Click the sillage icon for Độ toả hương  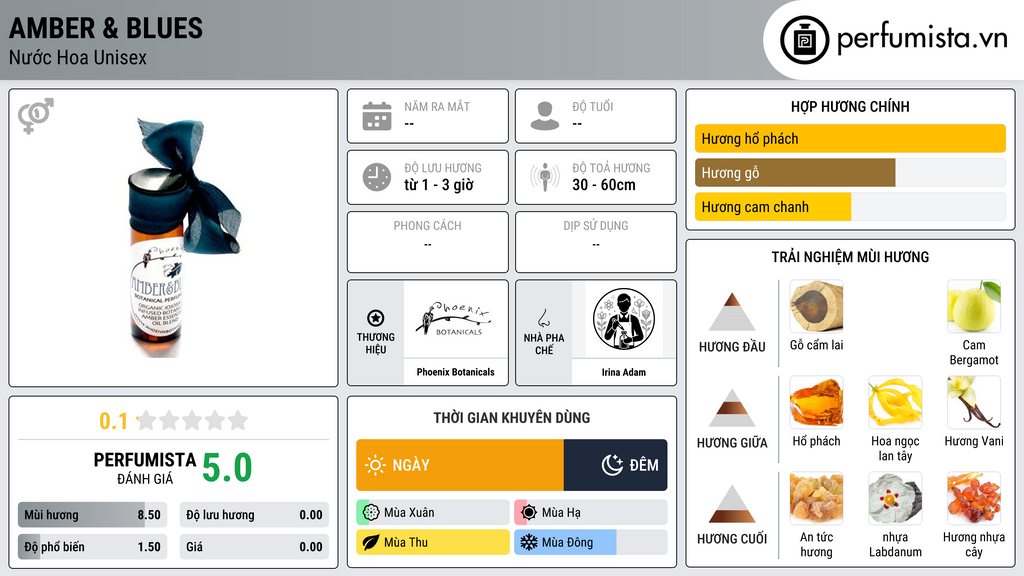pyautogui.click(x=545, y=177)
